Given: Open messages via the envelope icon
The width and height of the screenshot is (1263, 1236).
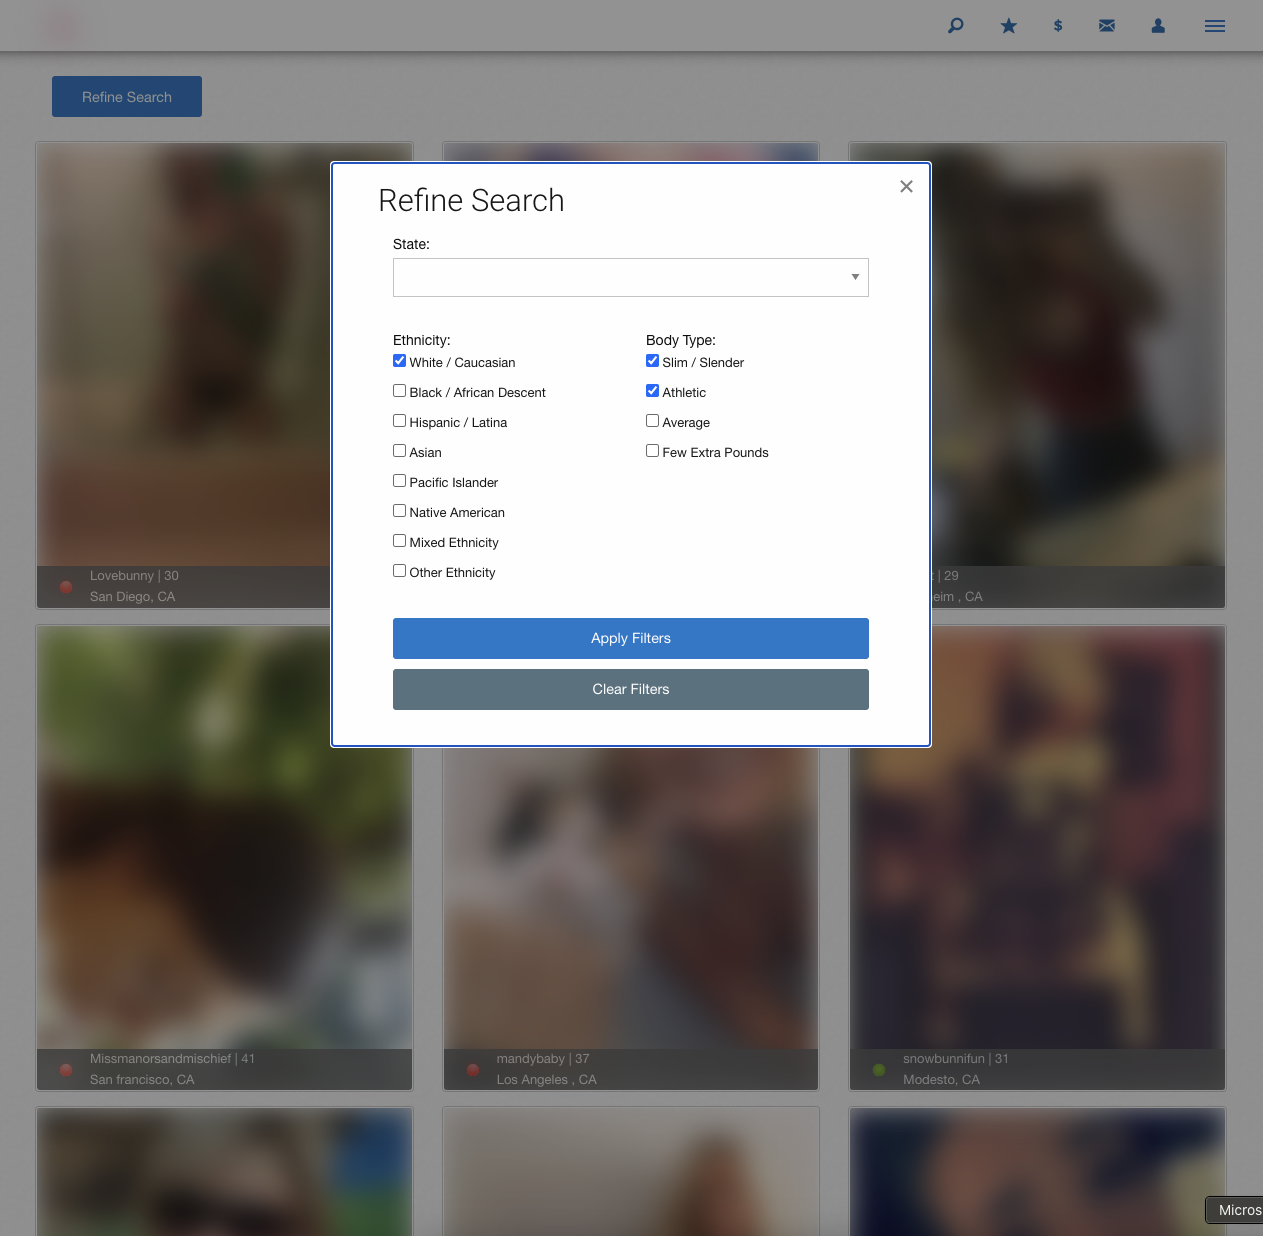Looking at the screenshot, I should (1107, 26).
